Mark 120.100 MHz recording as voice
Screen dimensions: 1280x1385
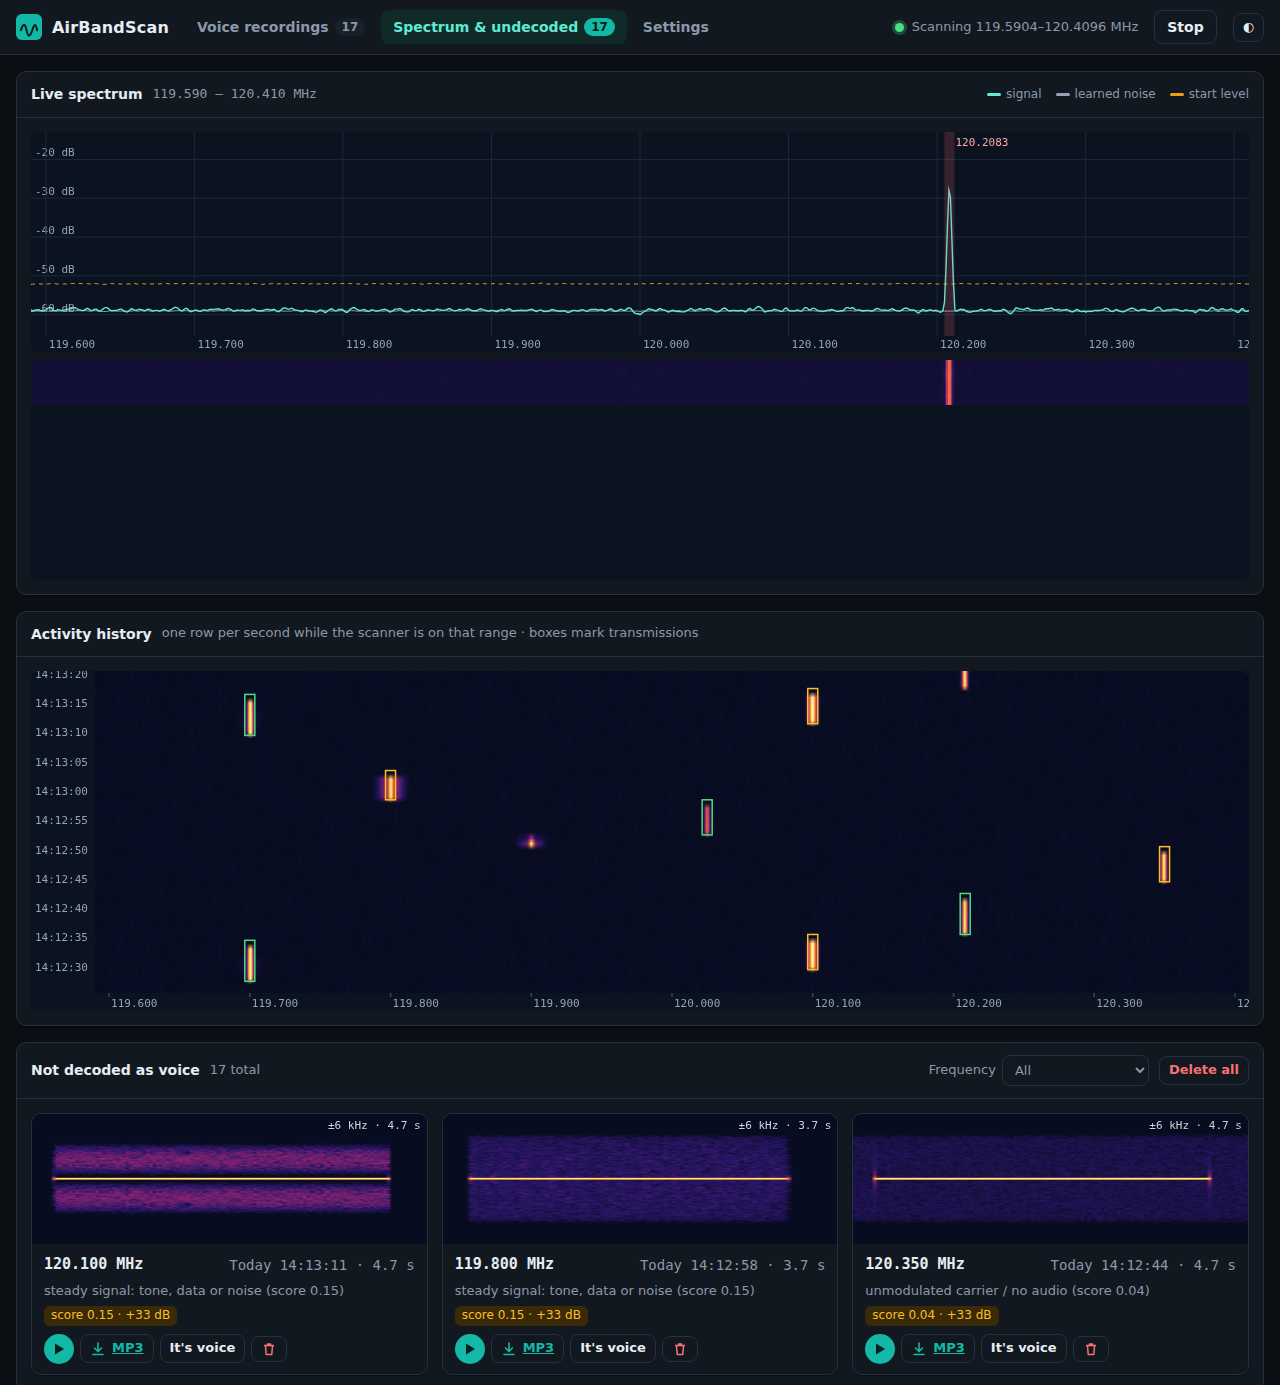202,1348
